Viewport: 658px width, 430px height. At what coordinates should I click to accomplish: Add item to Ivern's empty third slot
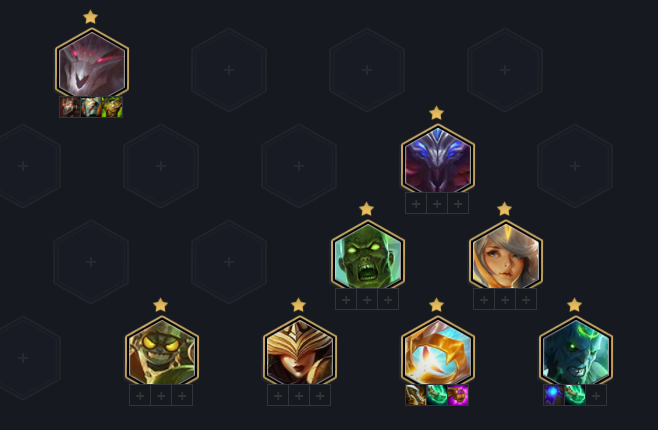tap(596, 395)
